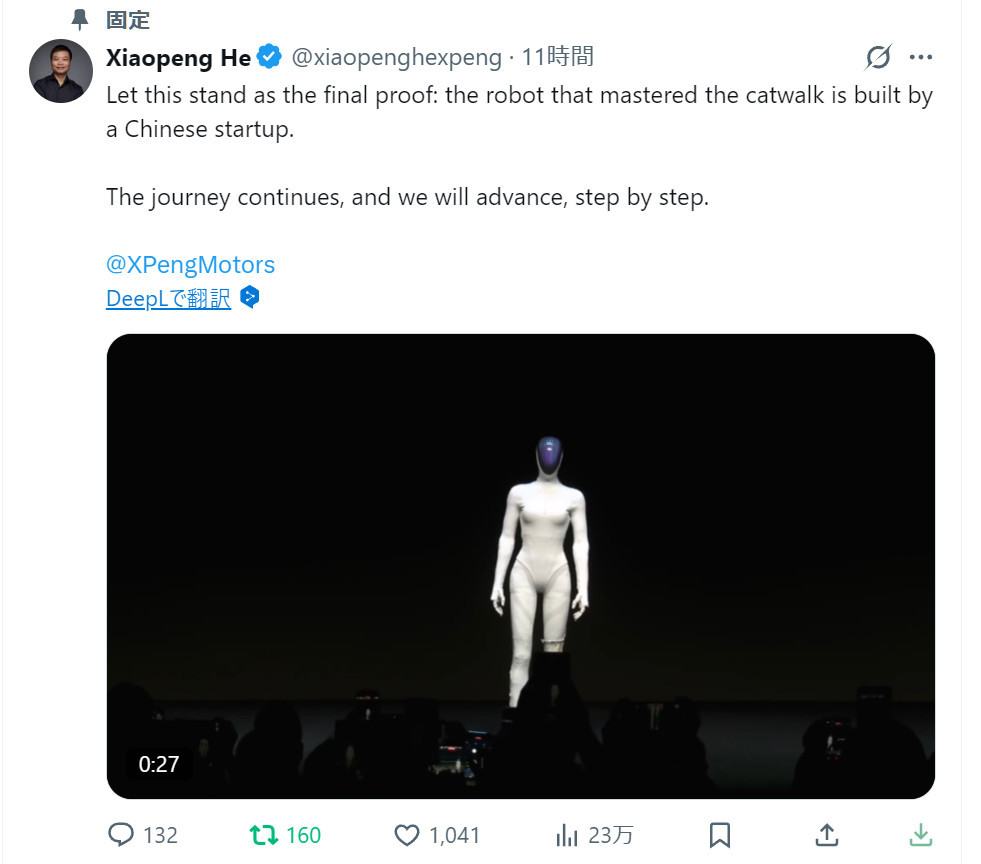
Task: Click the DeepL logo icon
Action: (250, 297)
